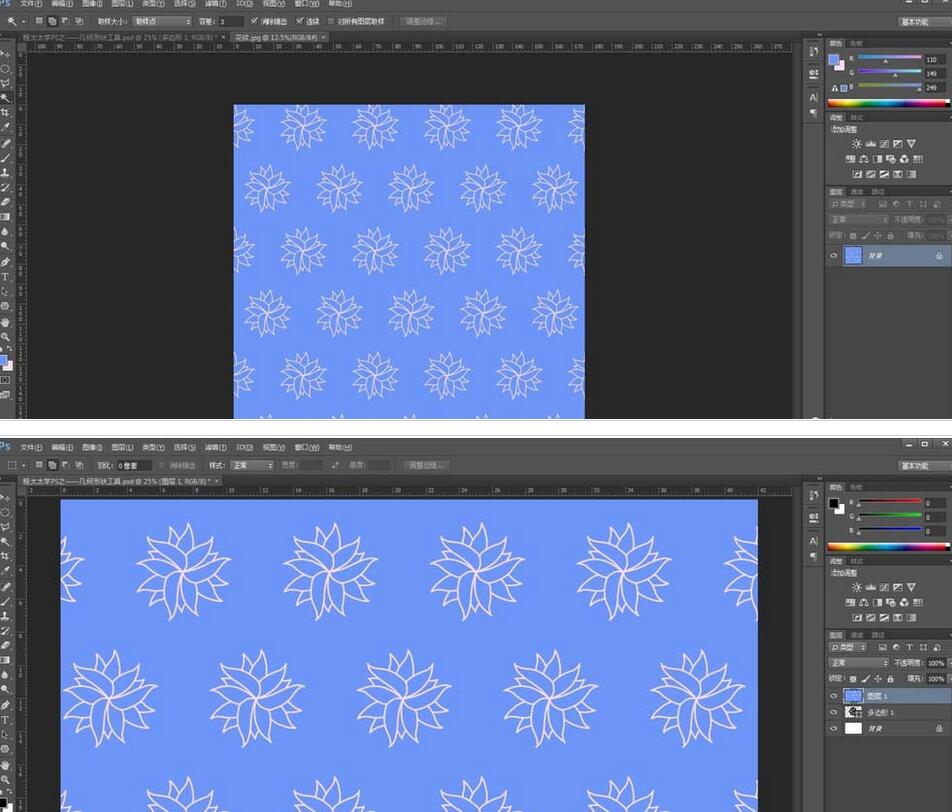Add Brightness/Contrast adjustment in the top window

point(857,144)
